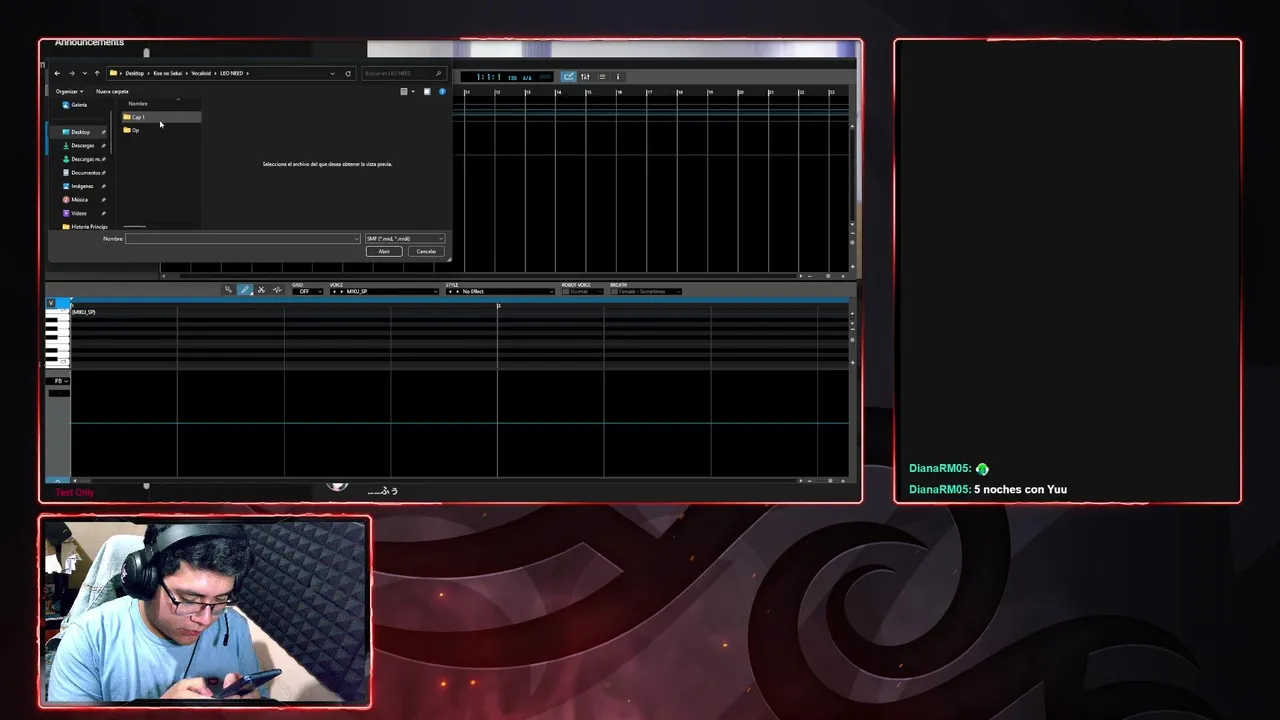Open the VOICE MIKU_SP dropdown
This screenshot has width=1280, height=720.
[384, 291]
